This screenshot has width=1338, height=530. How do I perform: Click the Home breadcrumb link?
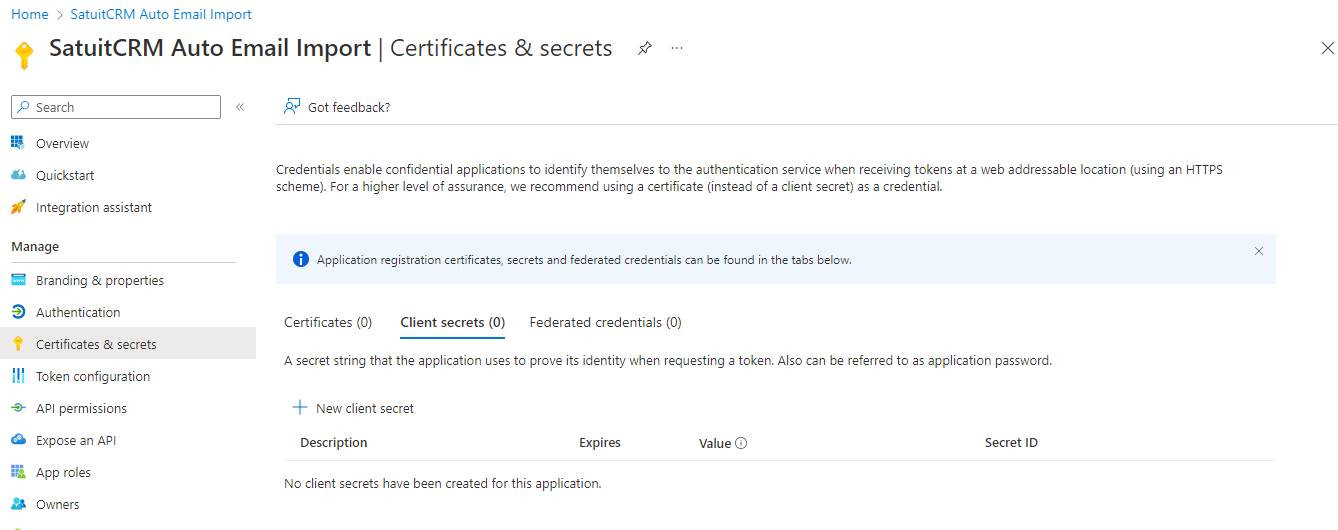pos(30,14)
